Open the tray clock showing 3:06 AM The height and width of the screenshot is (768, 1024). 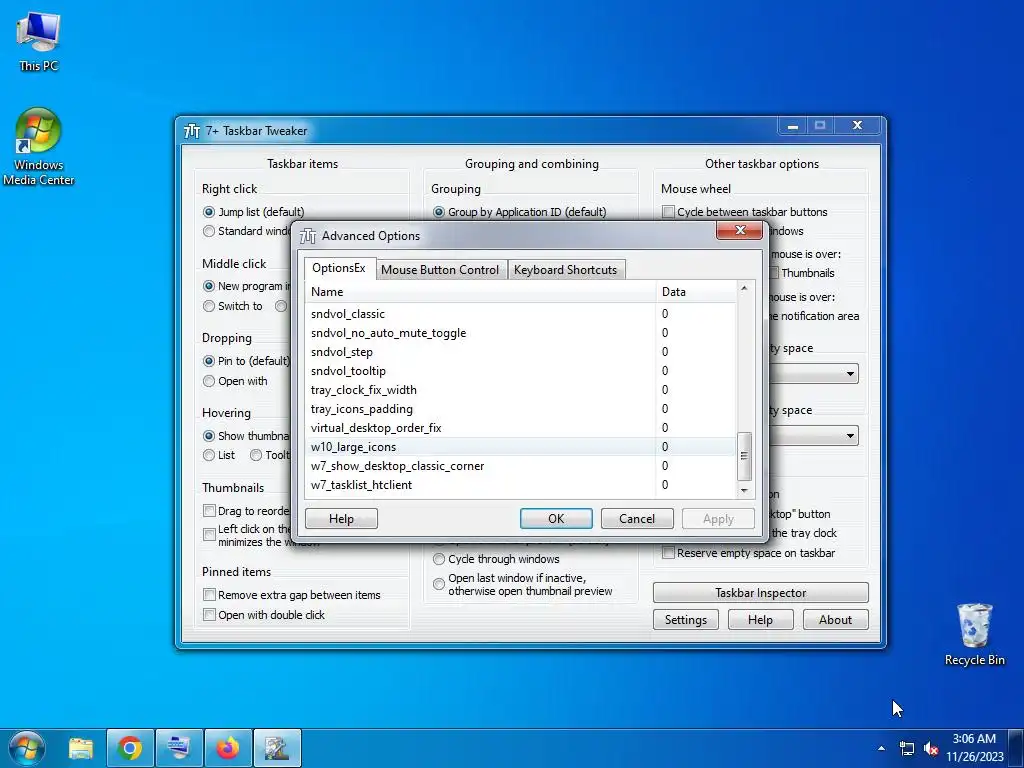[x=974, y=748]
